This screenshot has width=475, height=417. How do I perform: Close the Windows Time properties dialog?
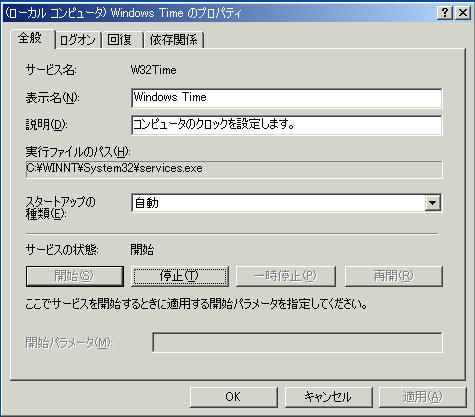tap(463, 13)
